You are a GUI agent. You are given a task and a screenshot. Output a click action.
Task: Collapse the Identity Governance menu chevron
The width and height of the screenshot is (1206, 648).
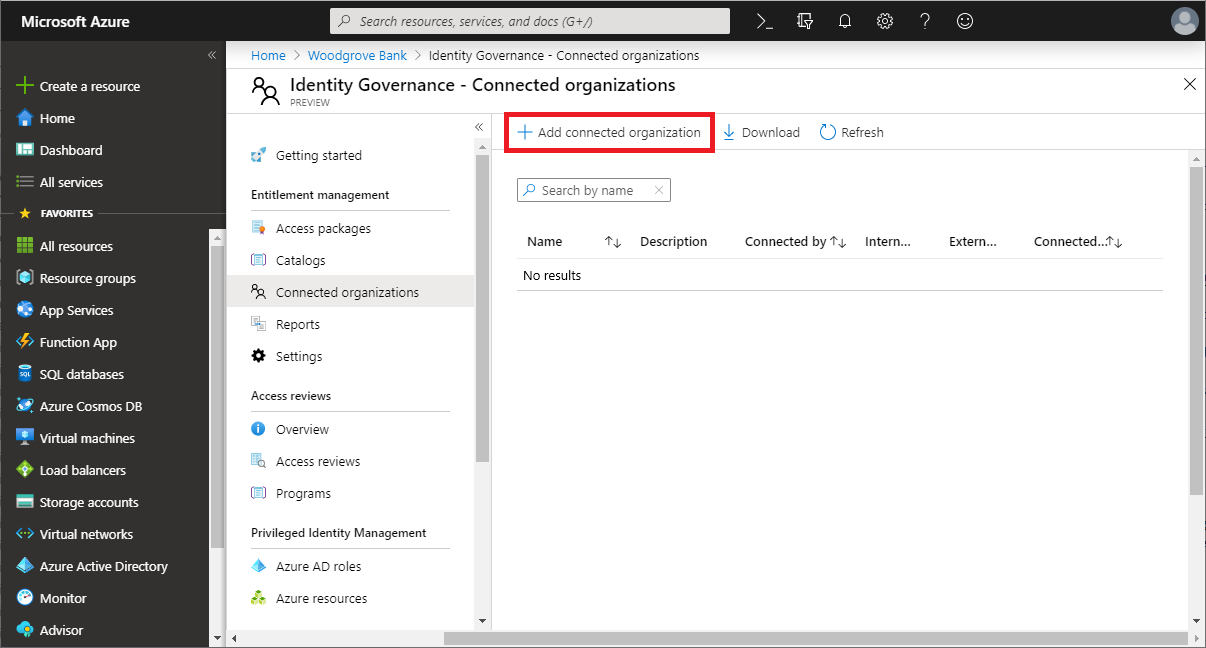pos(479,127)
